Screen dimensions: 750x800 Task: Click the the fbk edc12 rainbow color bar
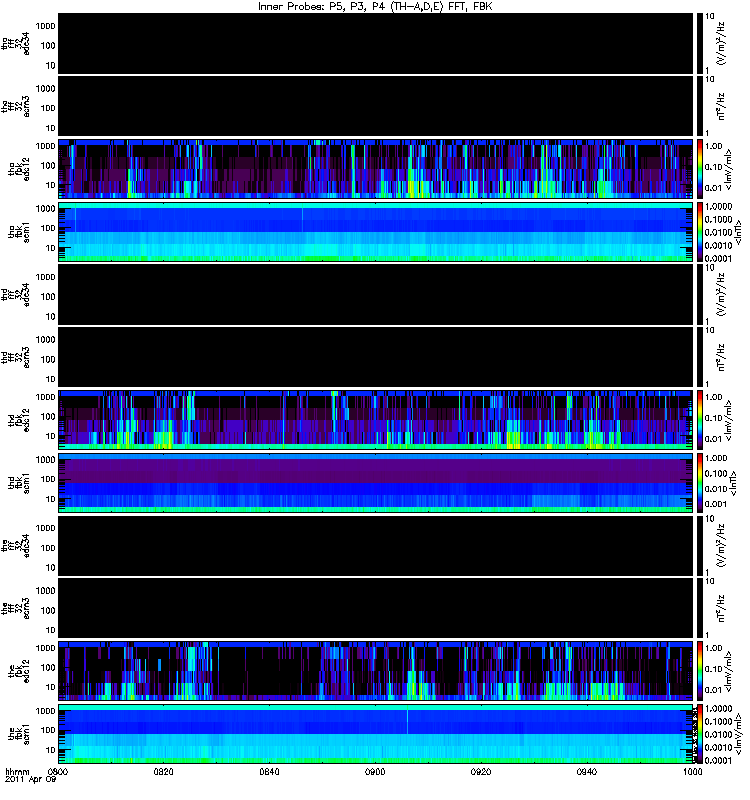(700, 671)
